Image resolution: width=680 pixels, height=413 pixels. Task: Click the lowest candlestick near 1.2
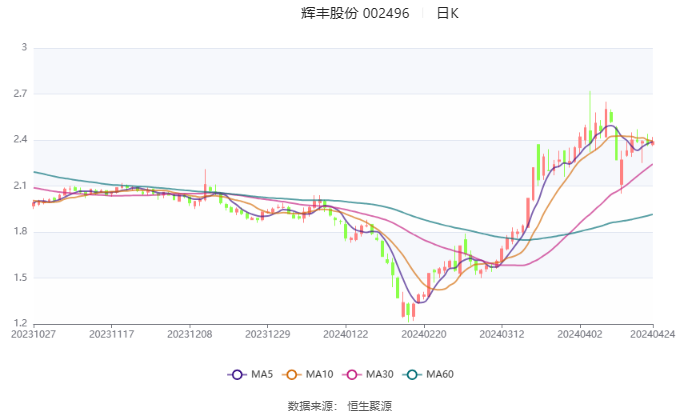tap(408, 312)
